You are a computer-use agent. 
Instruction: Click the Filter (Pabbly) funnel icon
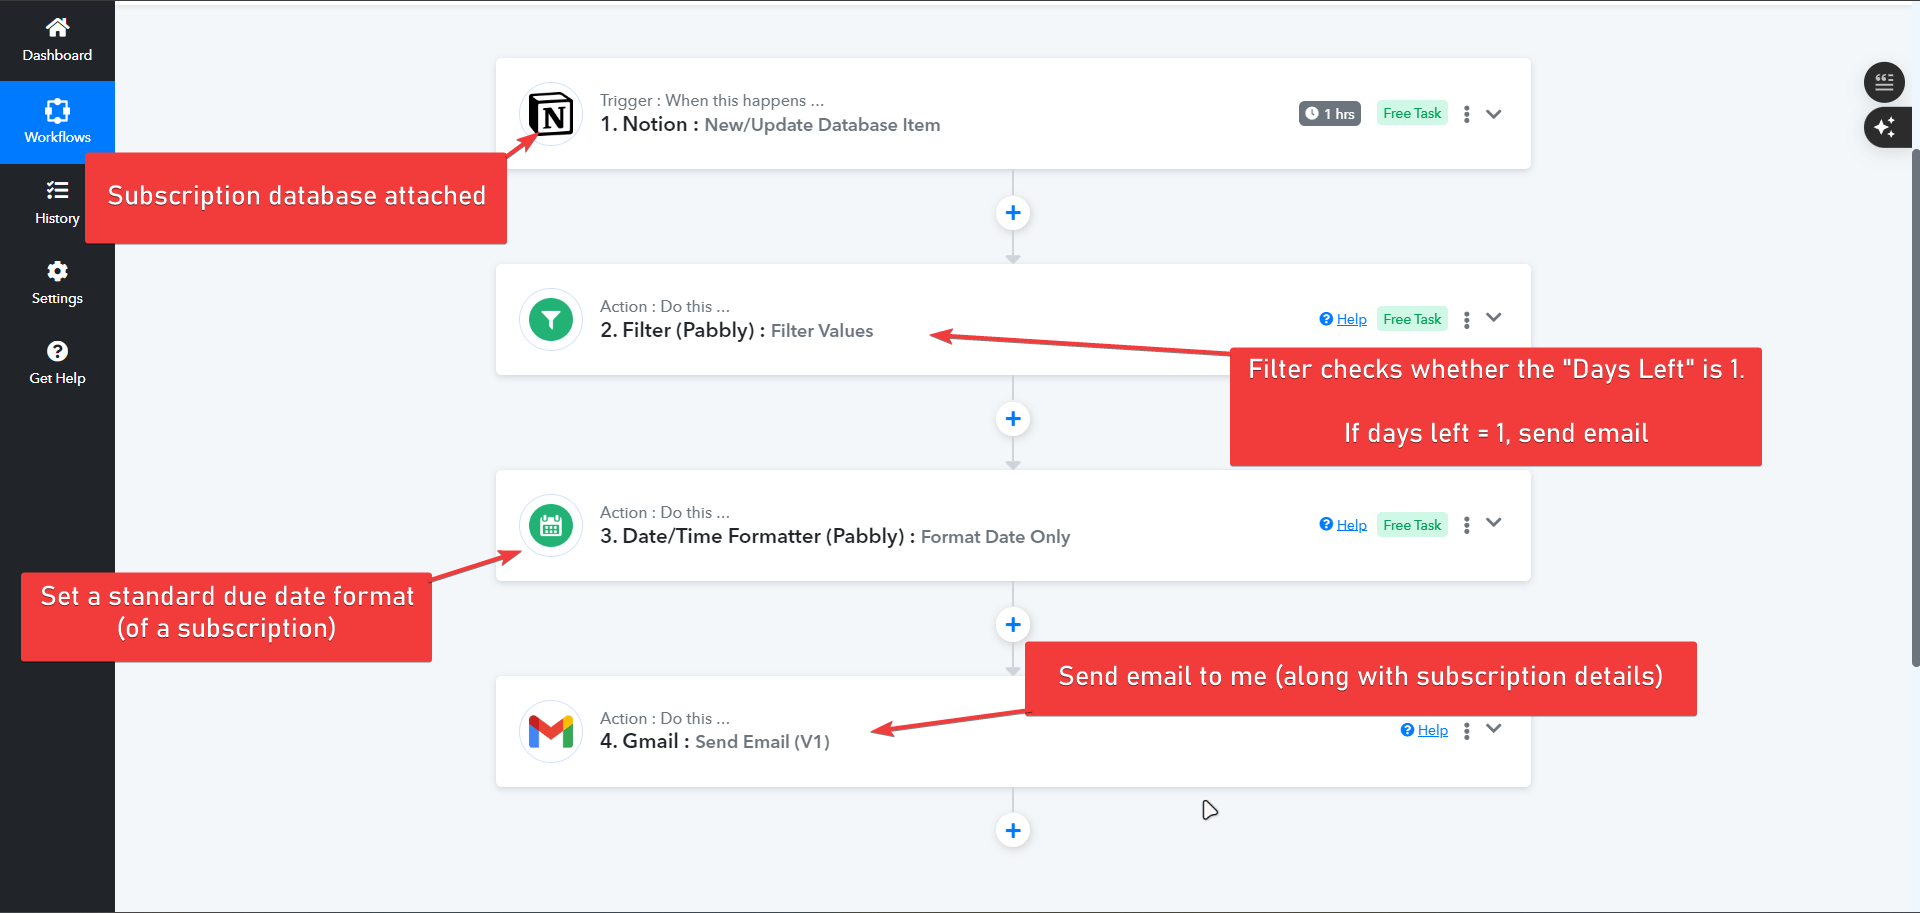(x=551, y=320)
